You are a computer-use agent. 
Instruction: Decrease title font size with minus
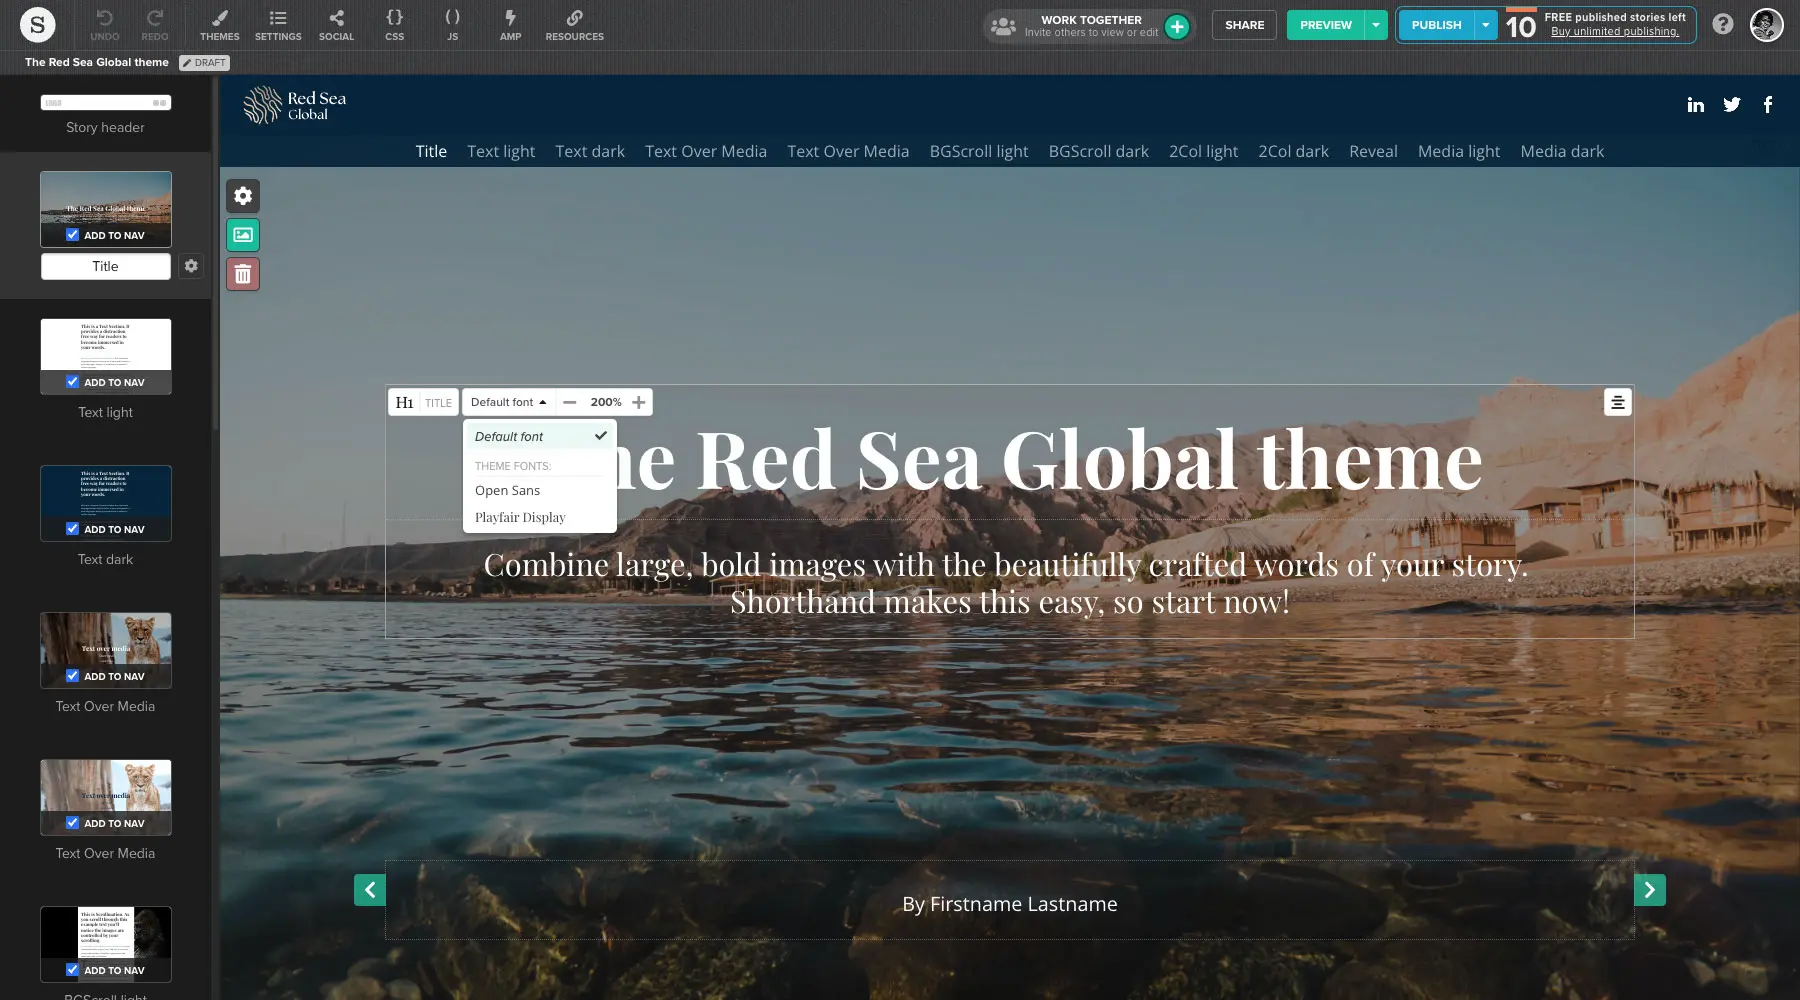pos(570,402)
